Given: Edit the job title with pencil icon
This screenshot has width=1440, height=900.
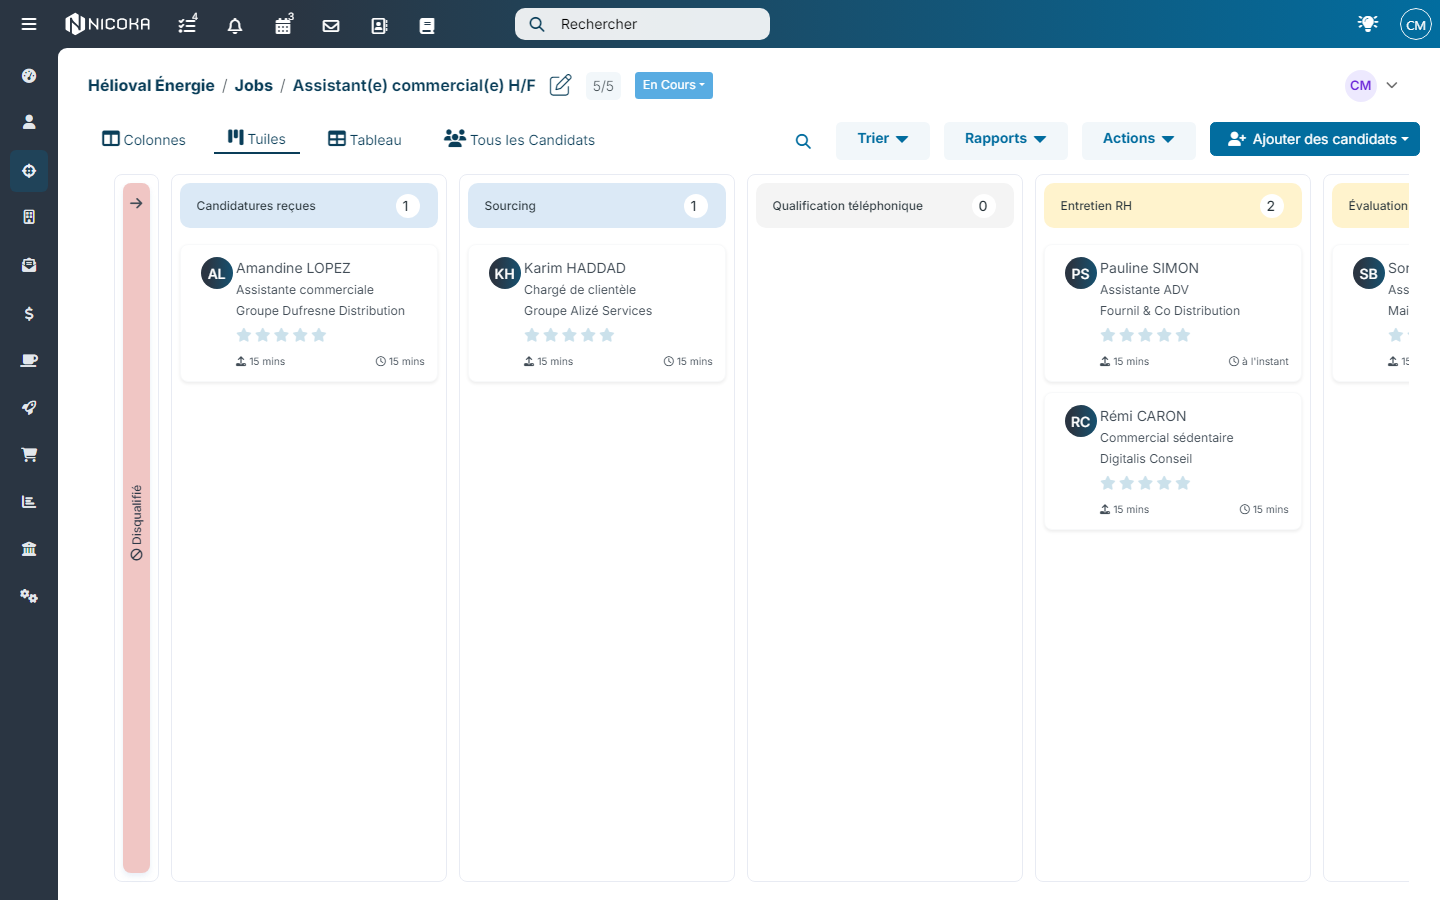Looking at the screenshot, I should click(x=561, y=85).
